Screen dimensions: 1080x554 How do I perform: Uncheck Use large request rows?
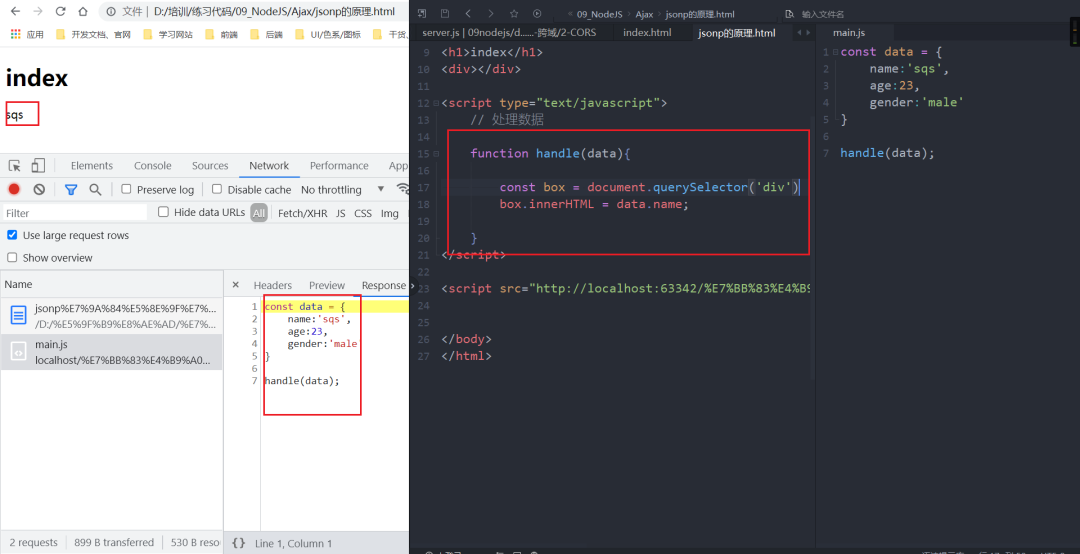pos(12,235)
